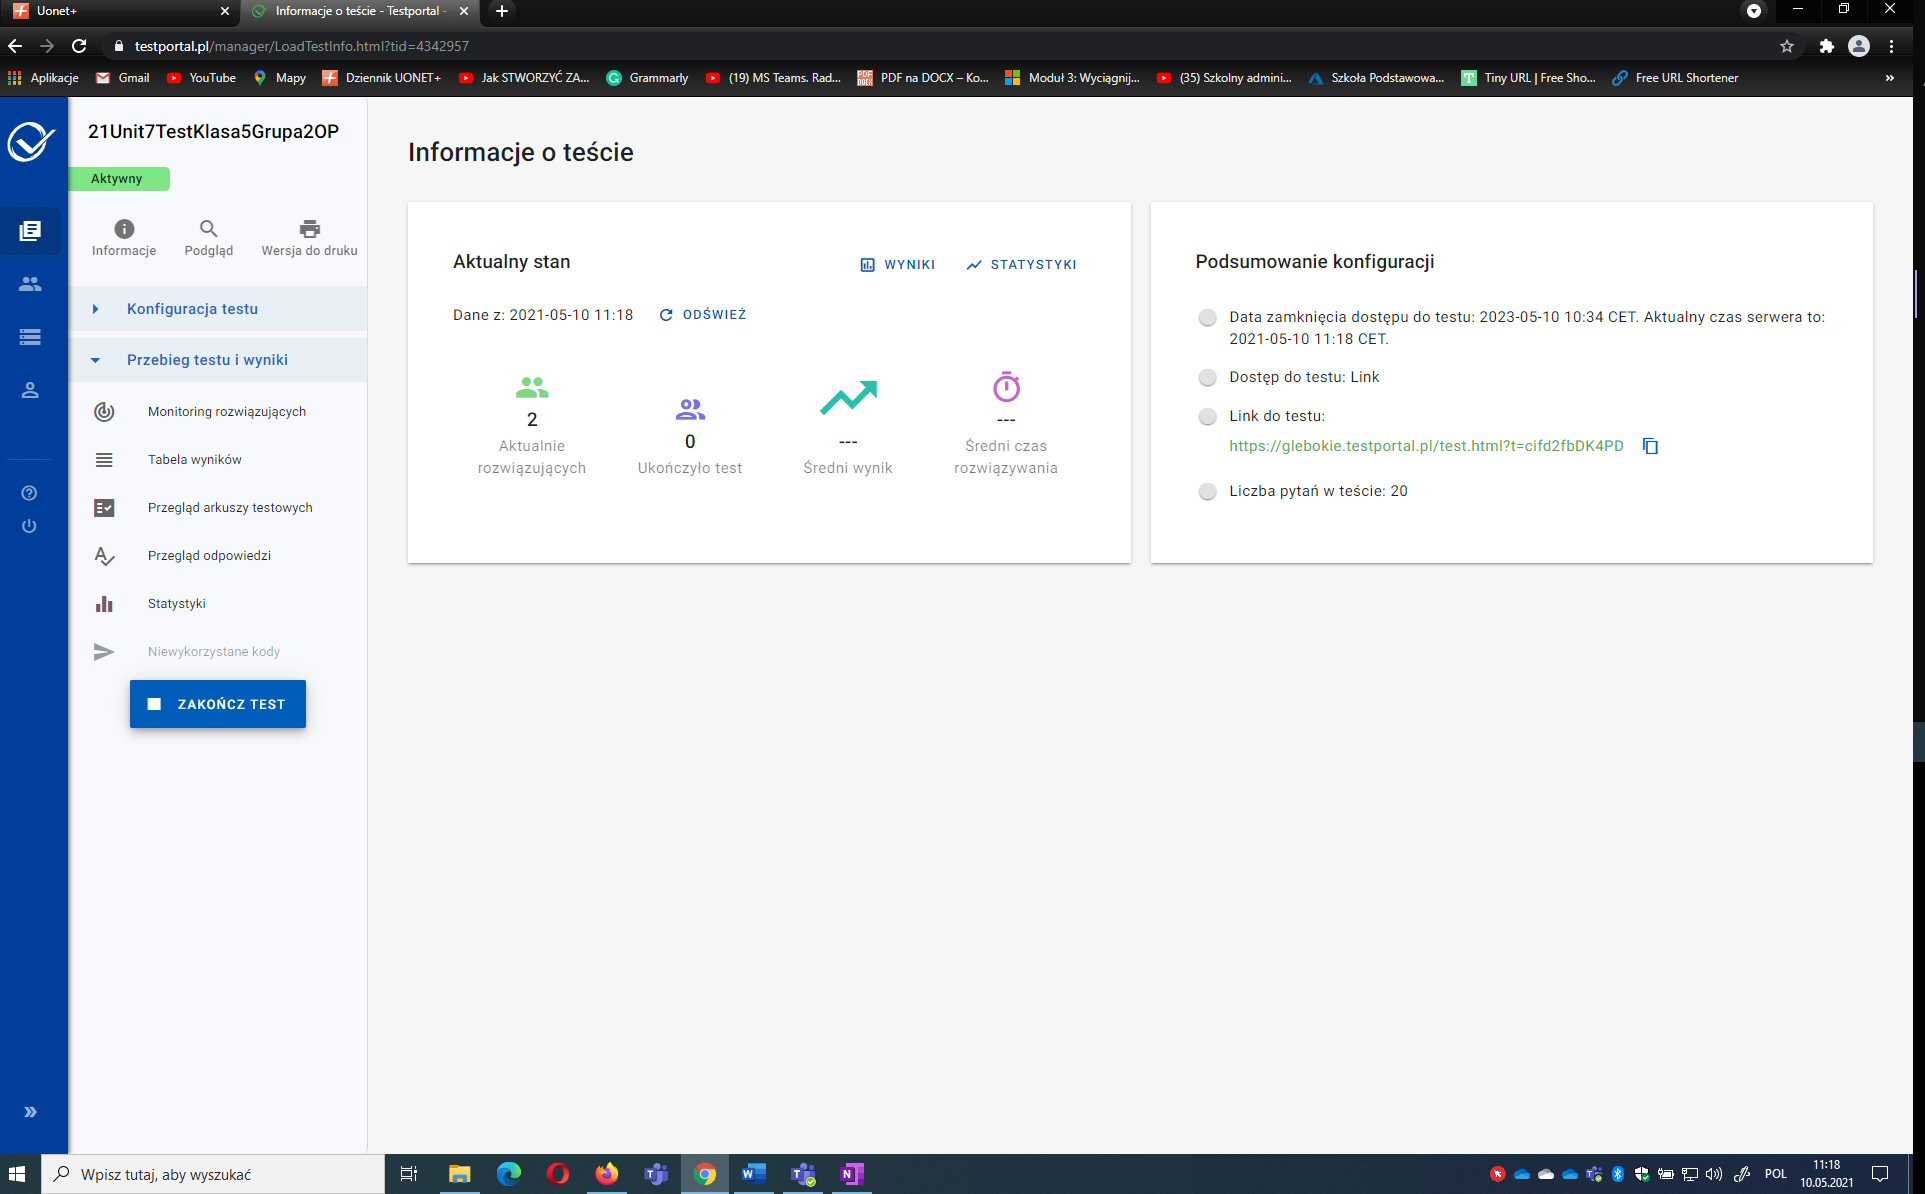Click radio bullet beside Dostęp do testu
Image resolution: width=1925 pixels, height=1194 pixels.
coord(1207,378)
